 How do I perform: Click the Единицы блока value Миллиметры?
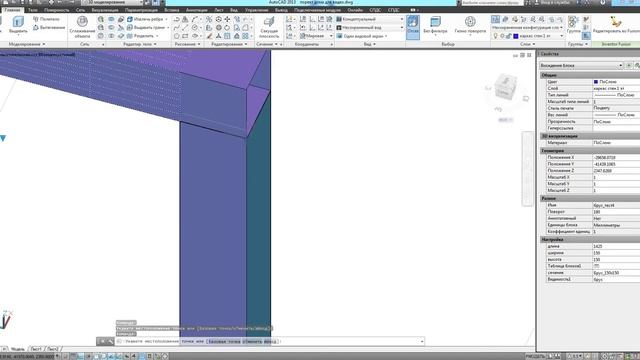[x=616, y=225]
